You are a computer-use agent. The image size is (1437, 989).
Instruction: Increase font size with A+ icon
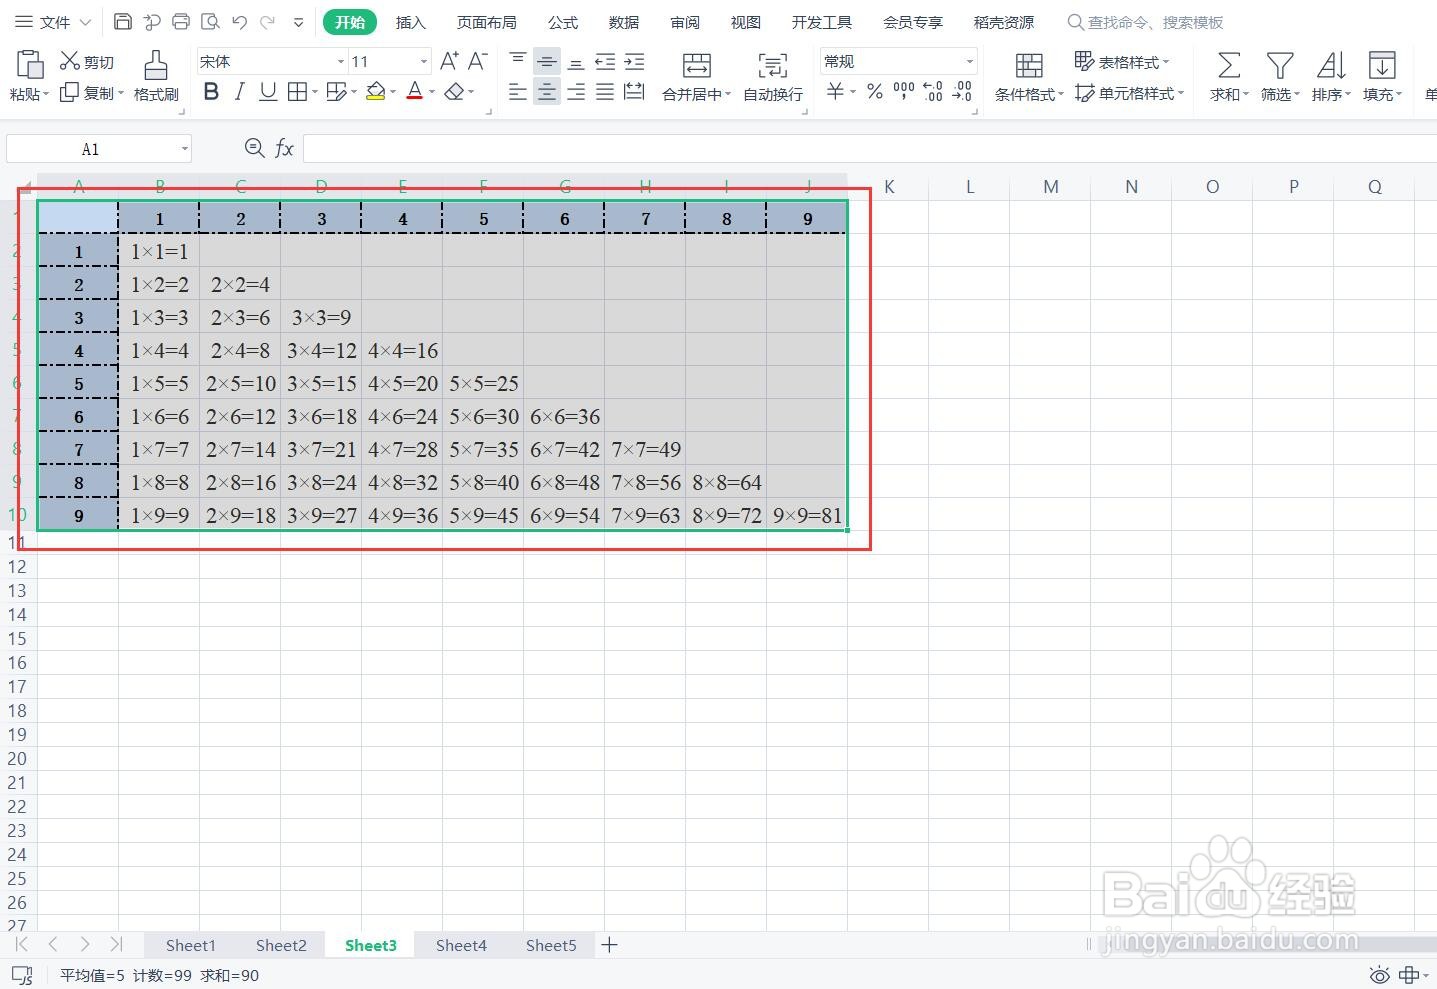click(450, 61)
